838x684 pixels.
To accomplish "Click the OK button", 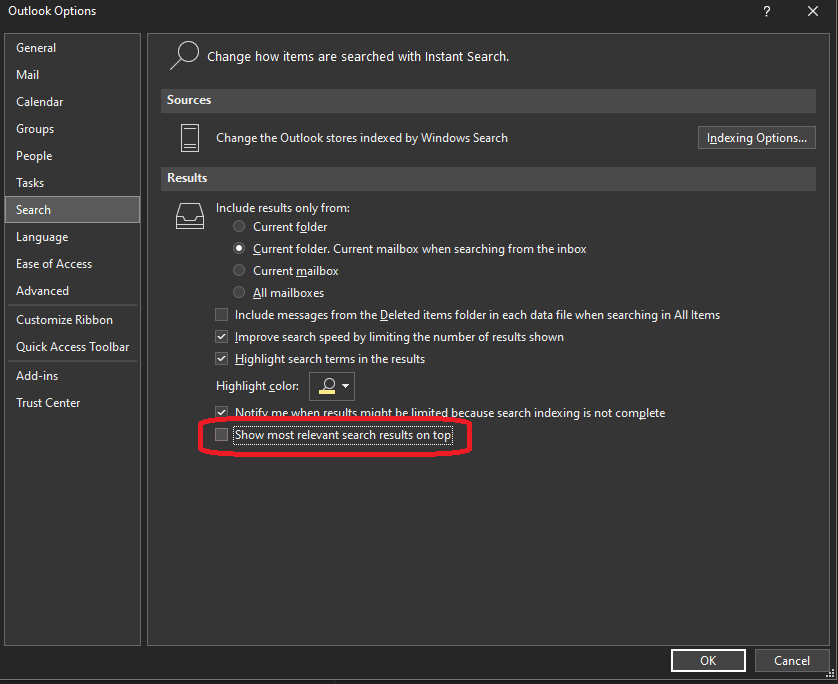I will pyautogui.click(x=708, y=660).
